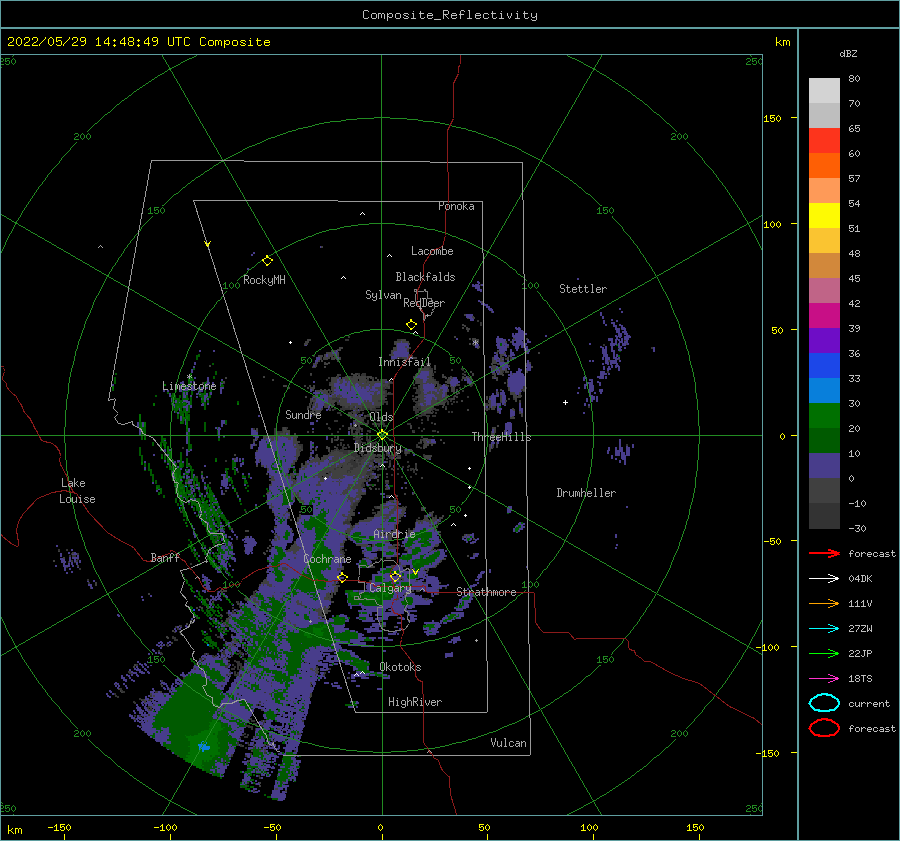This screenshot has width=900, height=841.
Task: Click the Sundre town label
Action: click(304, 415)
